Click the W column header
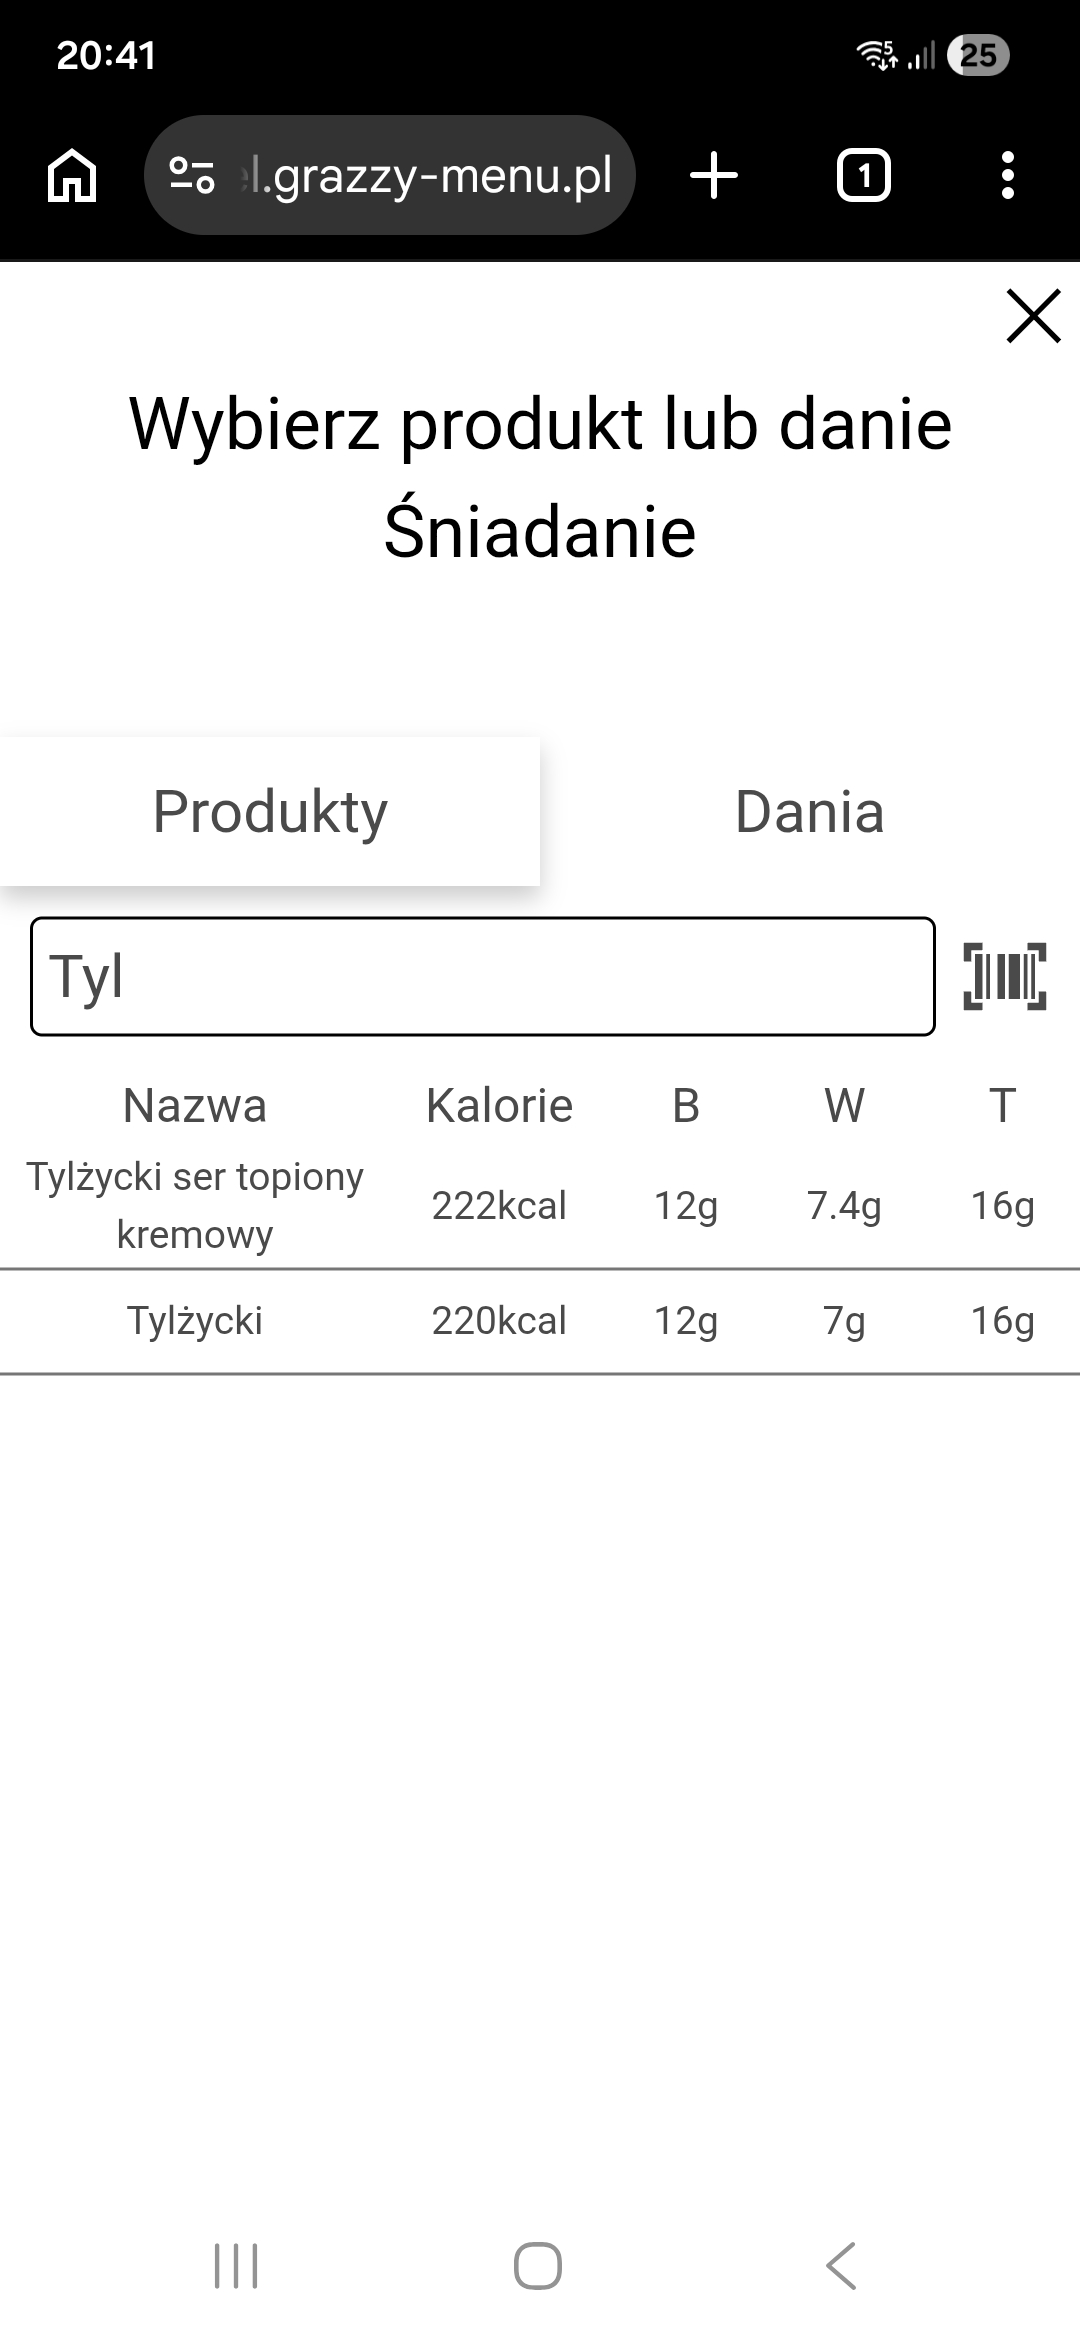 845,1105
